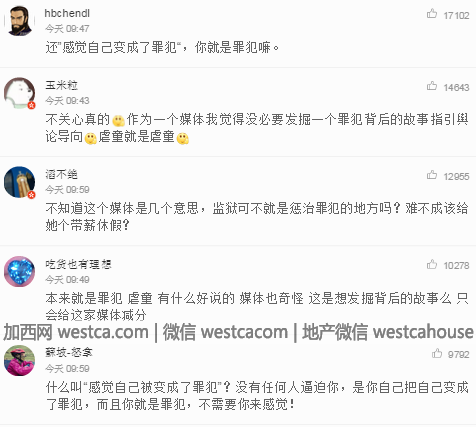Open the pink cyclist avatar
This screenshot has width=476, height=427.
[x=19, y=360]
